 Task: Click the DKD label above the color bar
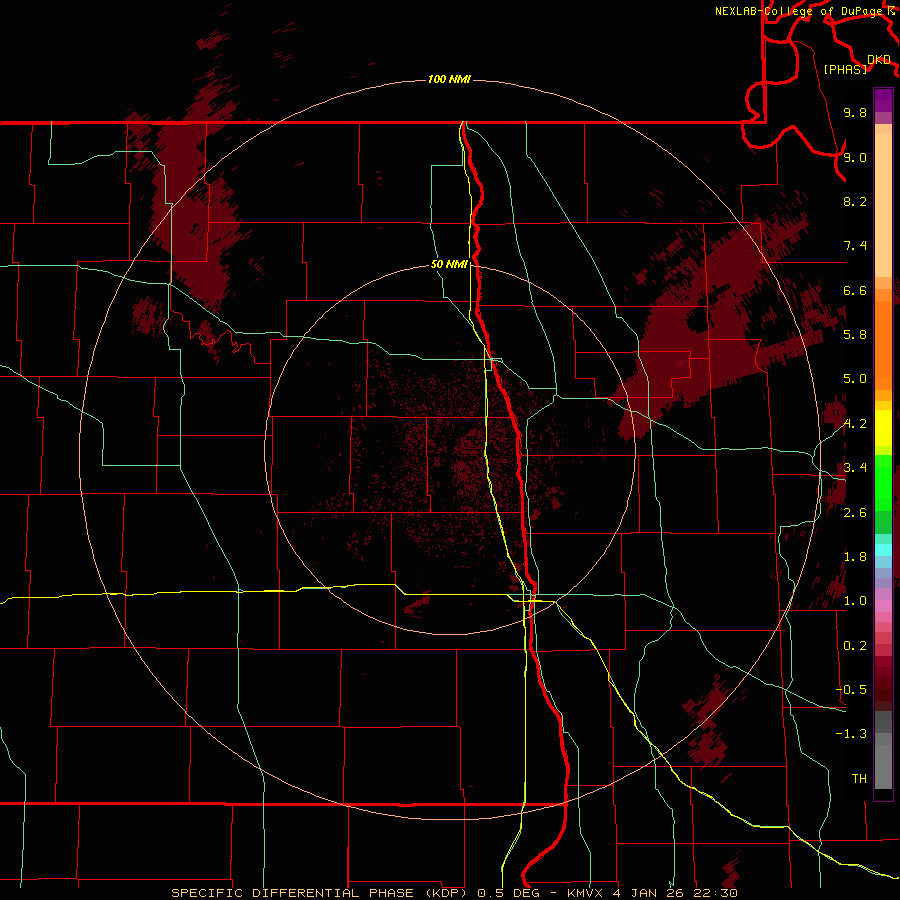(879, 60)
